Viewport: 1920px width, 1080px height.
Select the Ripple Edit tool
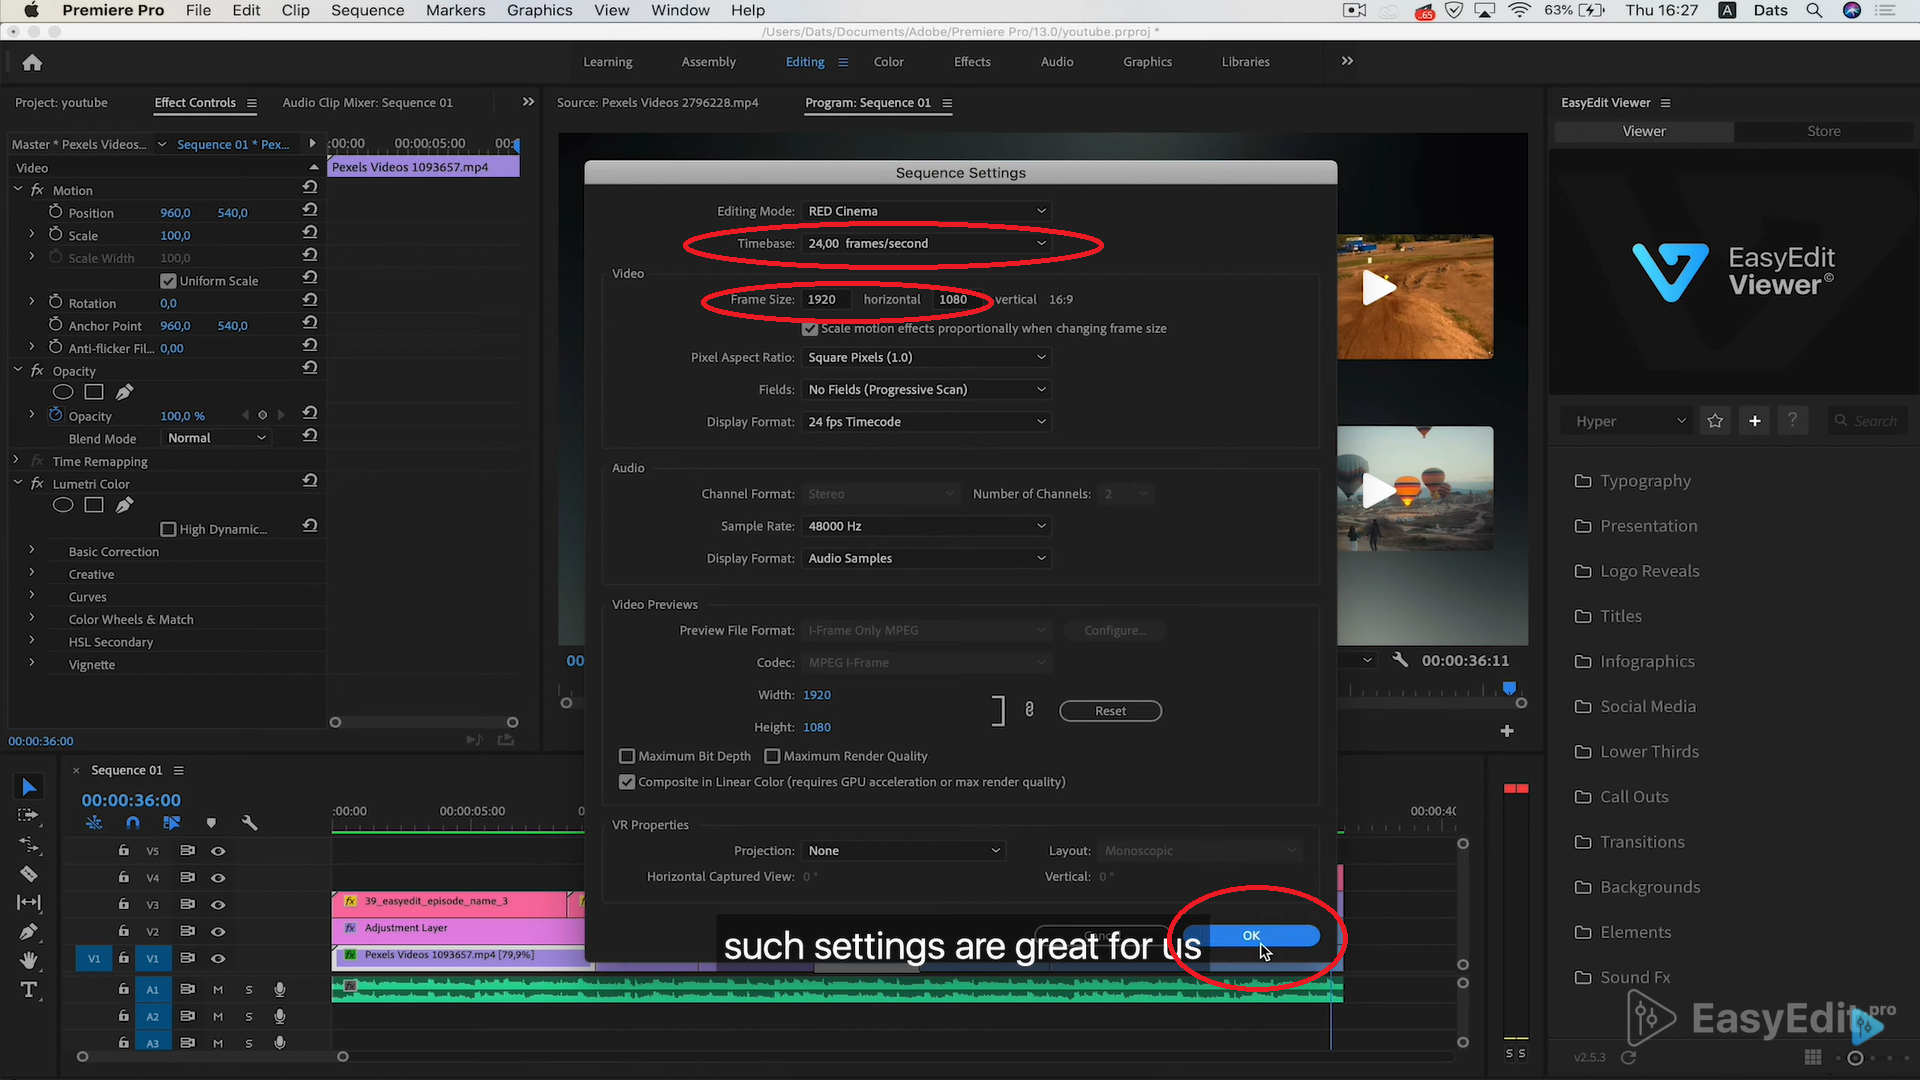[29, 845]
